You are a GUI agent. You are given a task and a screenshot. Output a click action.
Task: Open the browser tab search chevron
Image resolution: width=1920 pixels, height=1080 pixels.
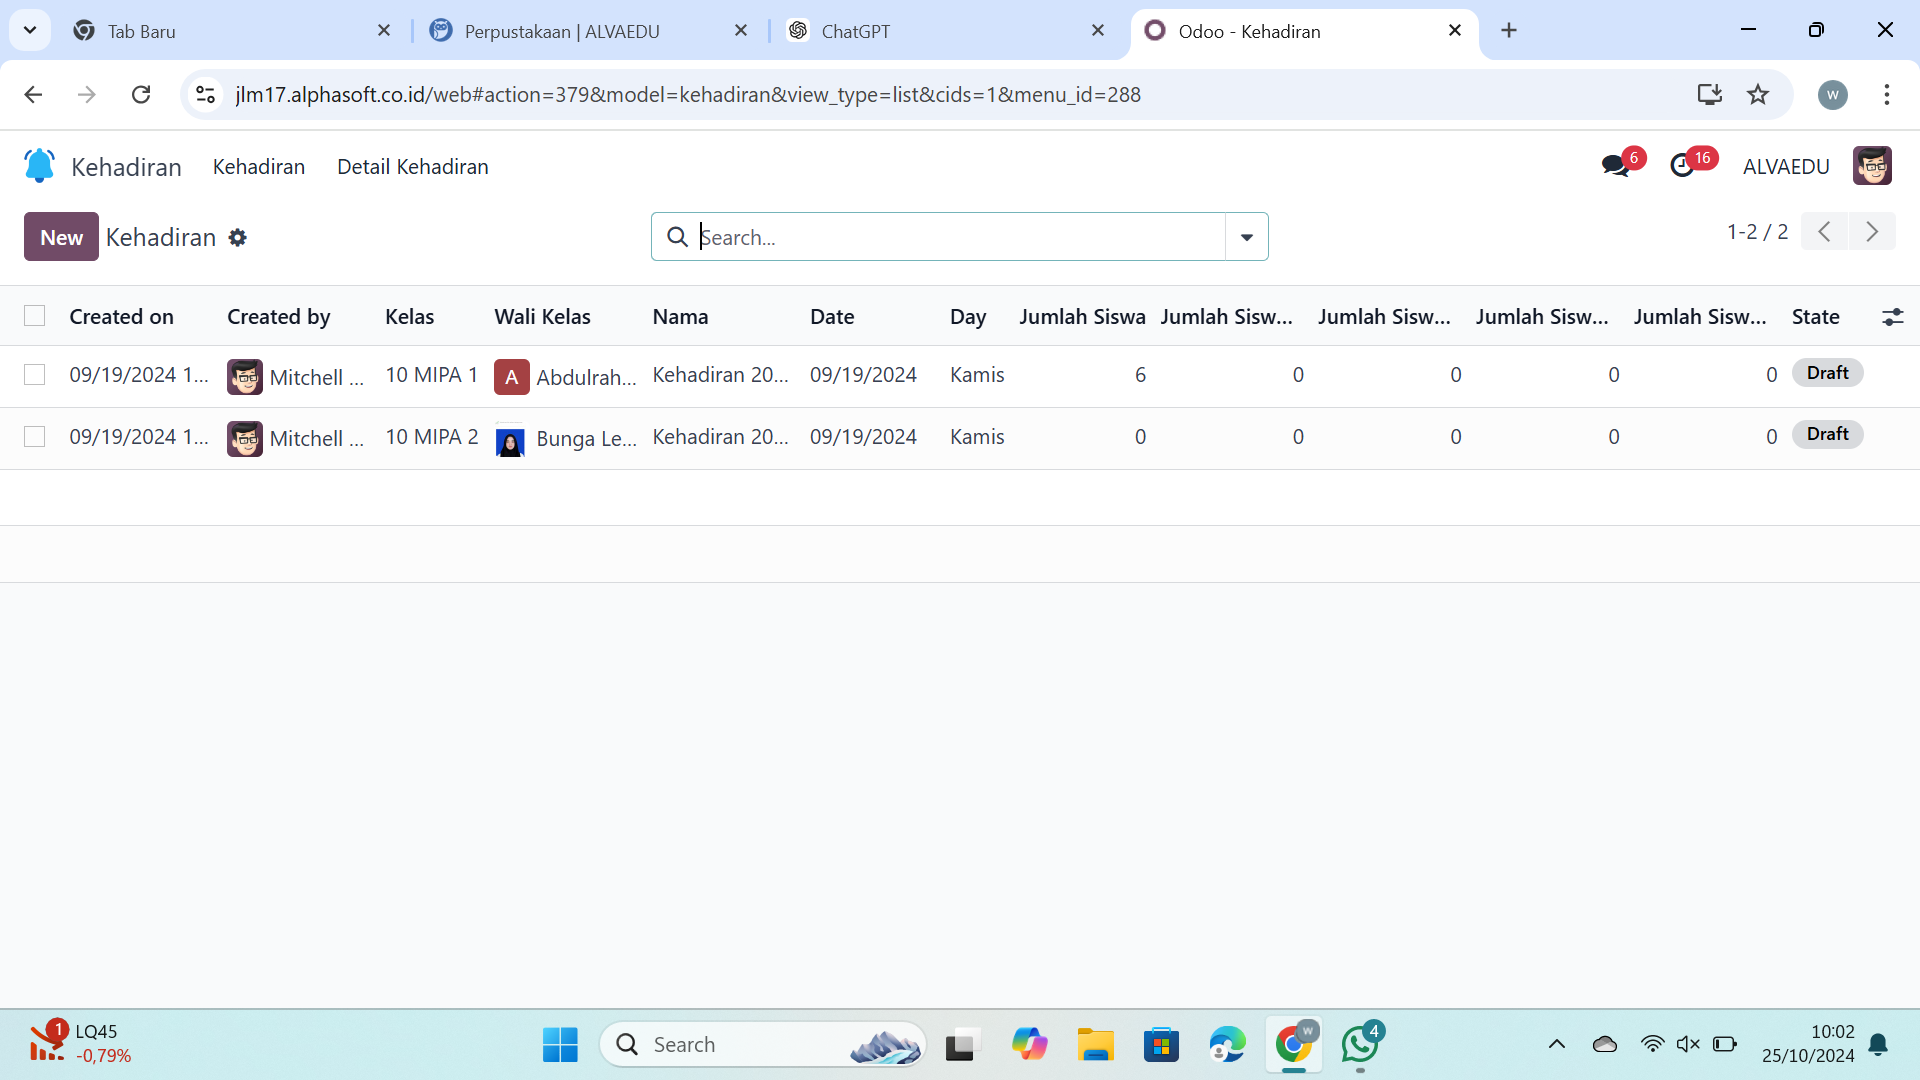[x=30, y=30]
